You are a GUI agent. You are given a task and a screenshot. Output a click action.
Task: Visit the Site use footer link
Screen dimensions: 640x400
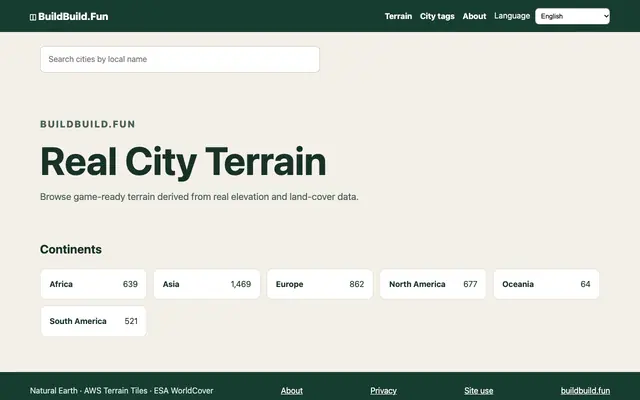478,391
